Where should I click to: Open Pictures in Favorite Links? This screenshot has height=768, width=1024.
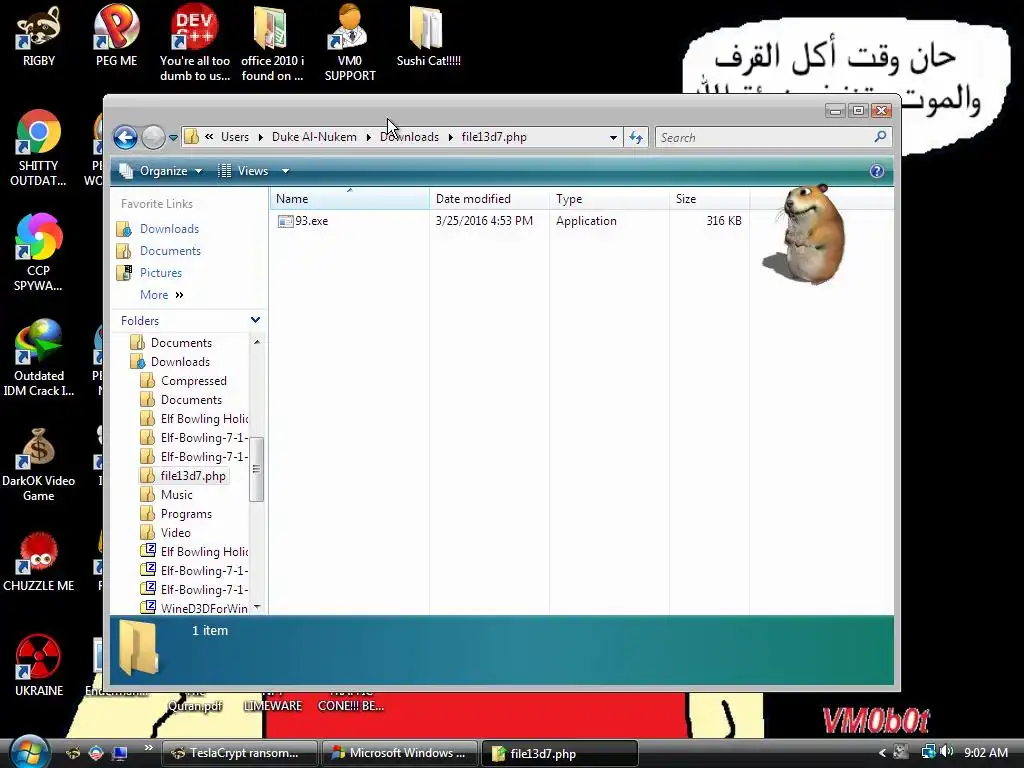[161, 273]
